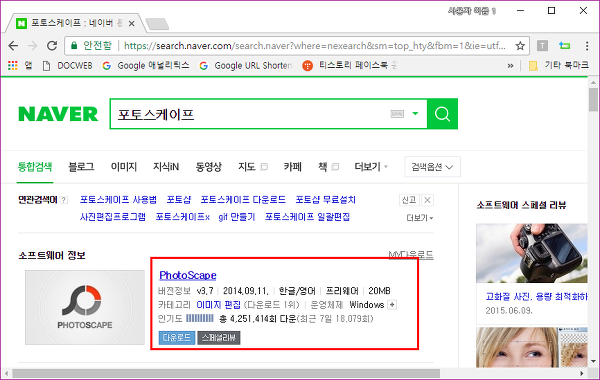Image resolution: width=600 pixels, height=380 pixels.
Task: Click related search 포토샵
Action: (179, 200)
